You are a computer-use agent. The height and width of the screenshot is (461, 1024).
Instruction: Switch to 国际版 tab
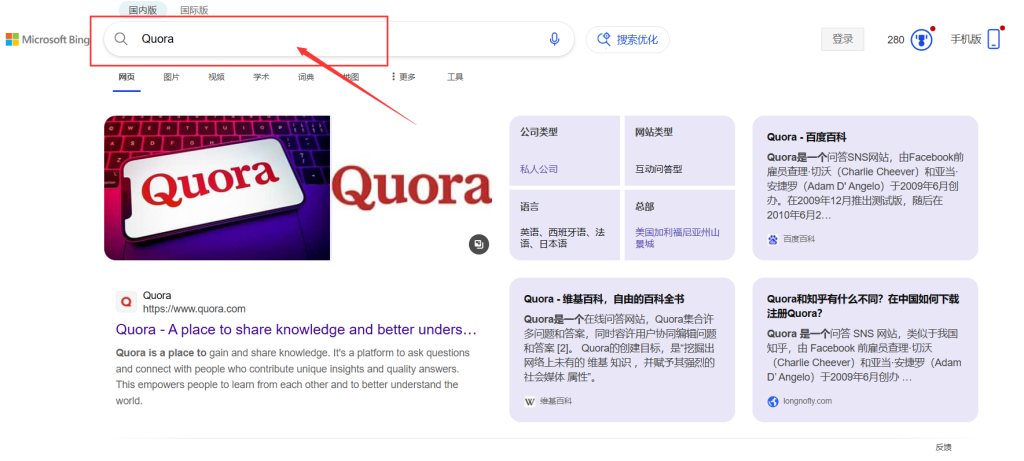[195, 10]
